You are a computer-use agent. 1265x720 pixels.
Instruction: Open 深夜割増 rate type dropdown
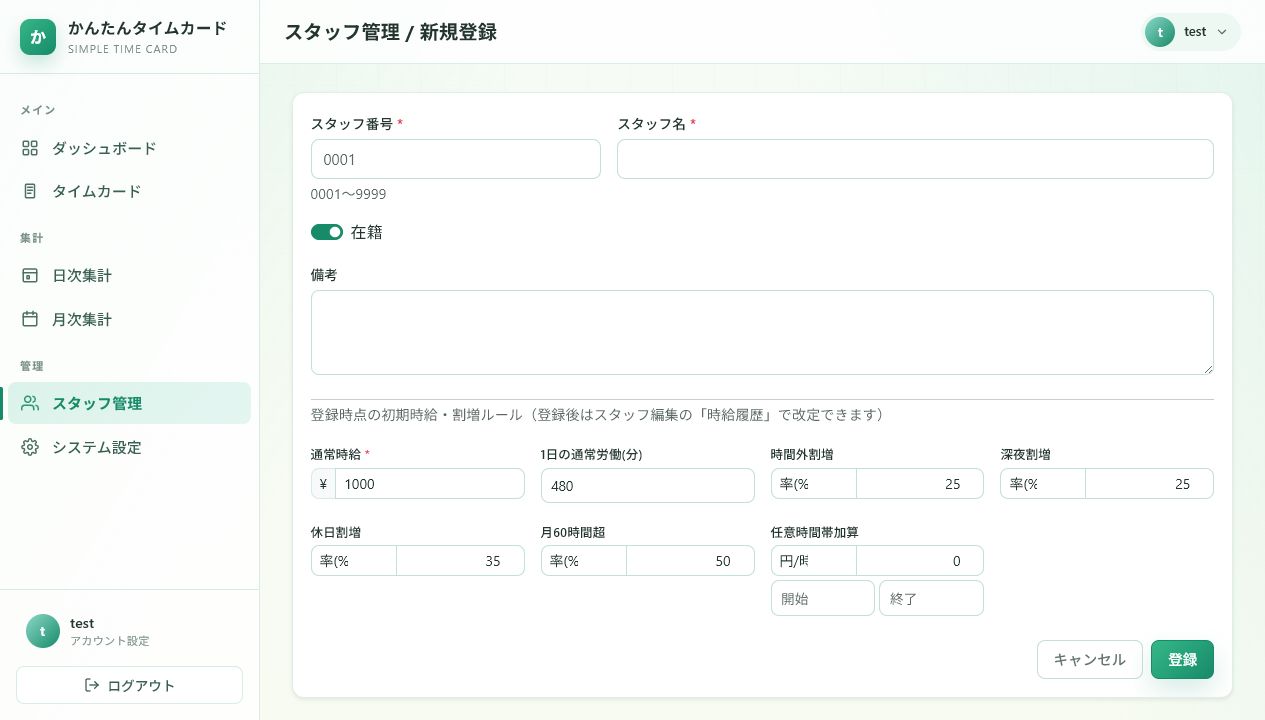pyautogui.click(x=1043, y=484)
